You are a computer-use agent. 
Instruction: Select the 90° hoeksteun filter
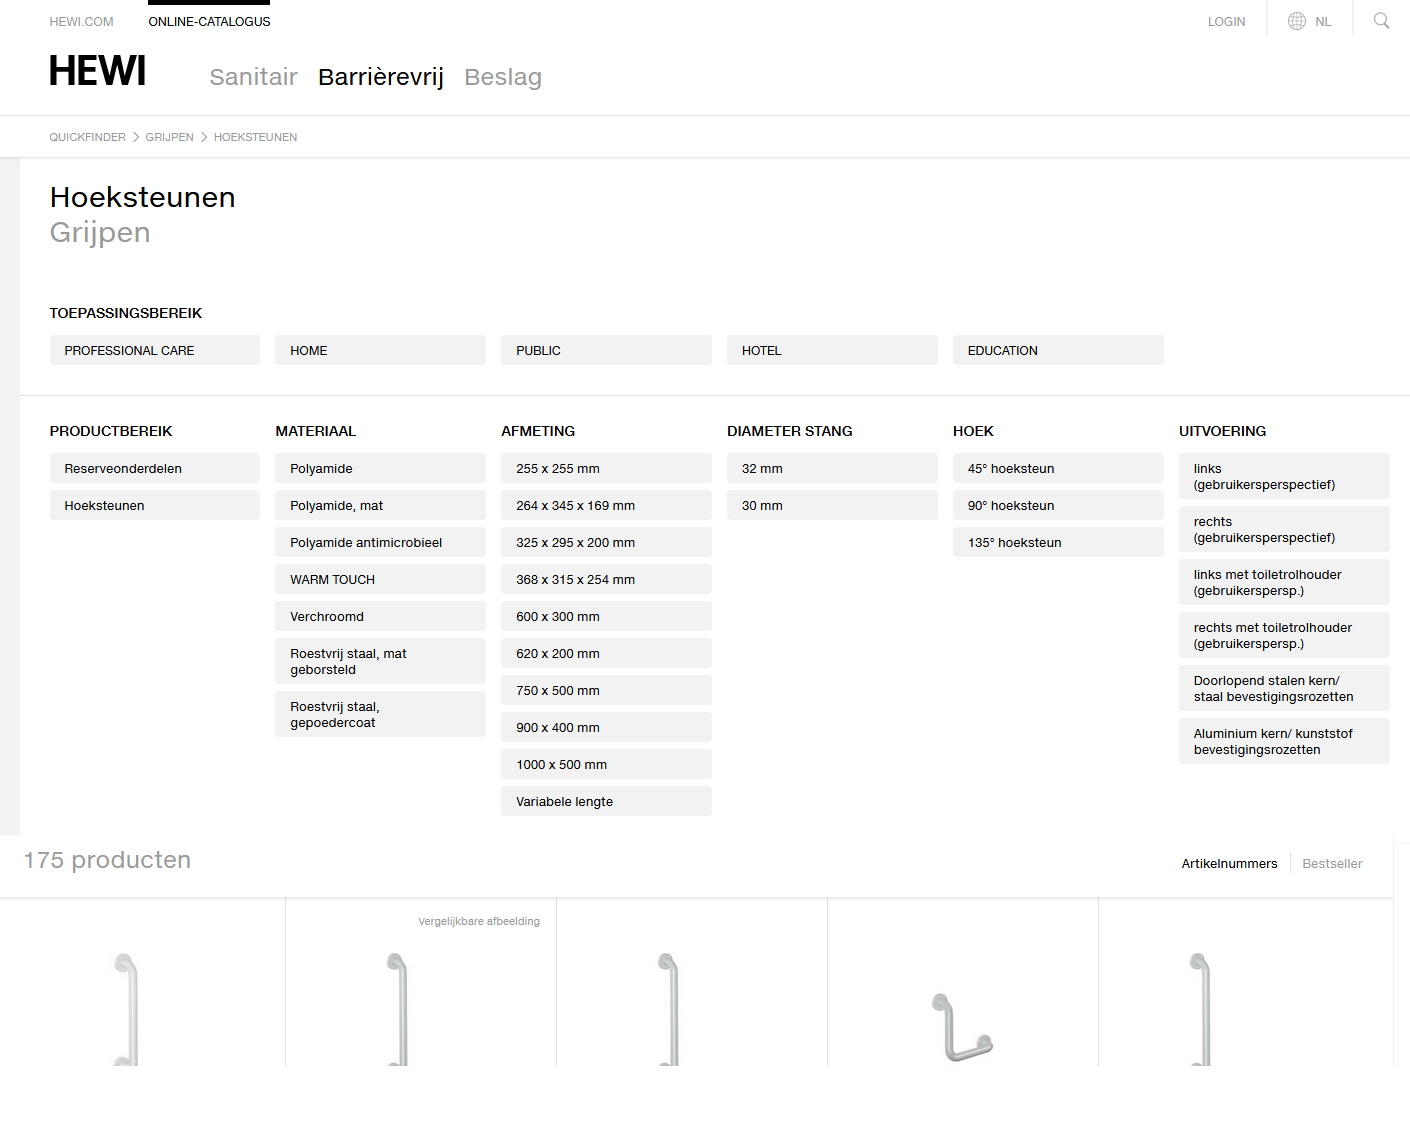coord(1057,505)
